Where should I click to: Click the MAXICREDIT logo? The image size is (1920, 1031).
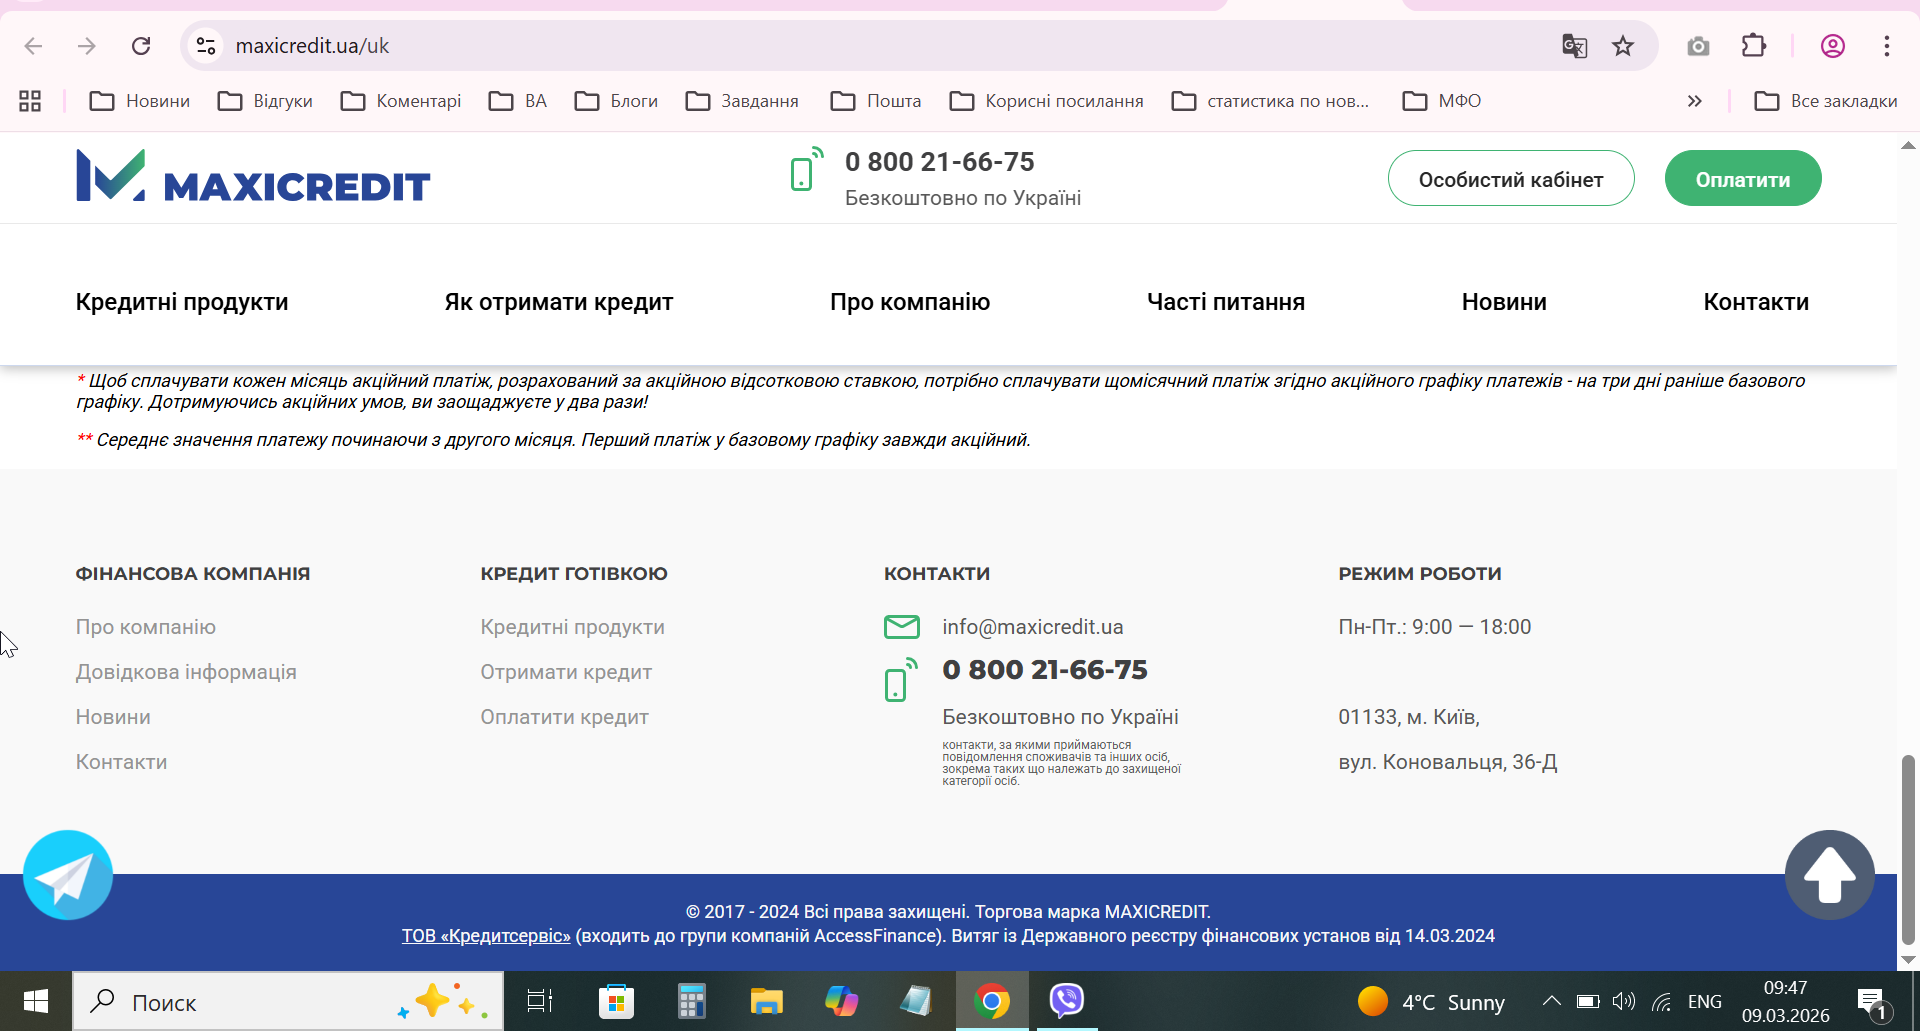coord(253,176)
